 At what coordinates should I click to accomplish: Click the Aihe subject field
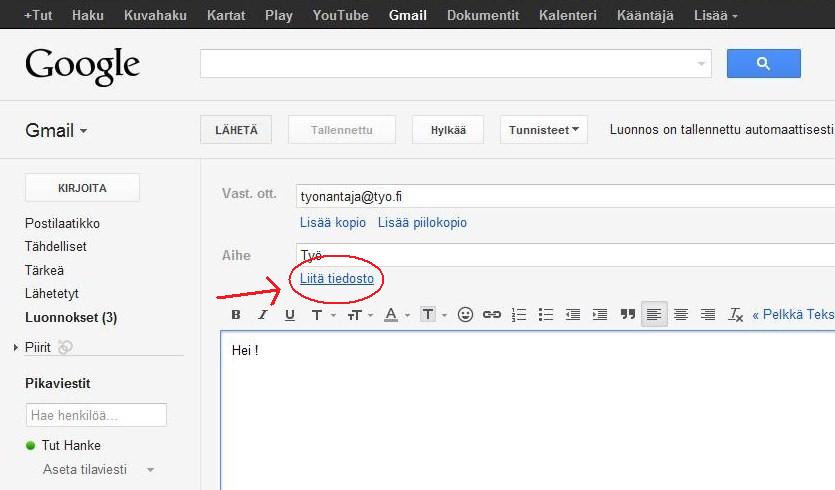coord(565,255)
